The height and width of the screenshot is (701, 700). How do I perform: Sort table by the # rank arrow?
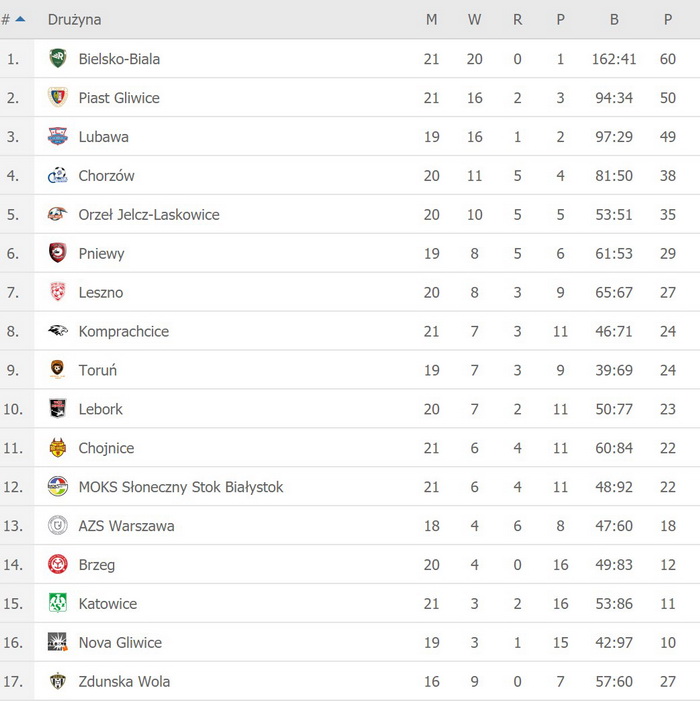(x=20, y=19)
